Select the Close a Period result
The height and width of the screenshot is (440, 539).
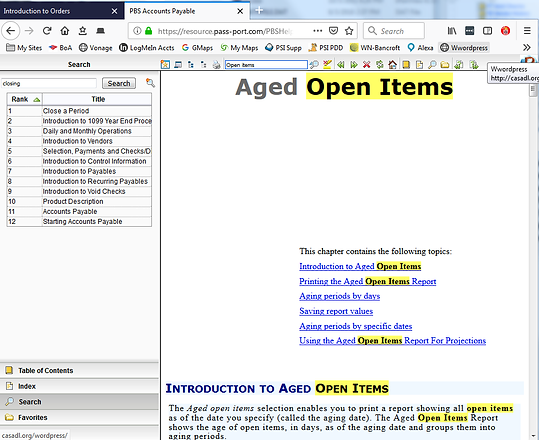coord(79,111)
